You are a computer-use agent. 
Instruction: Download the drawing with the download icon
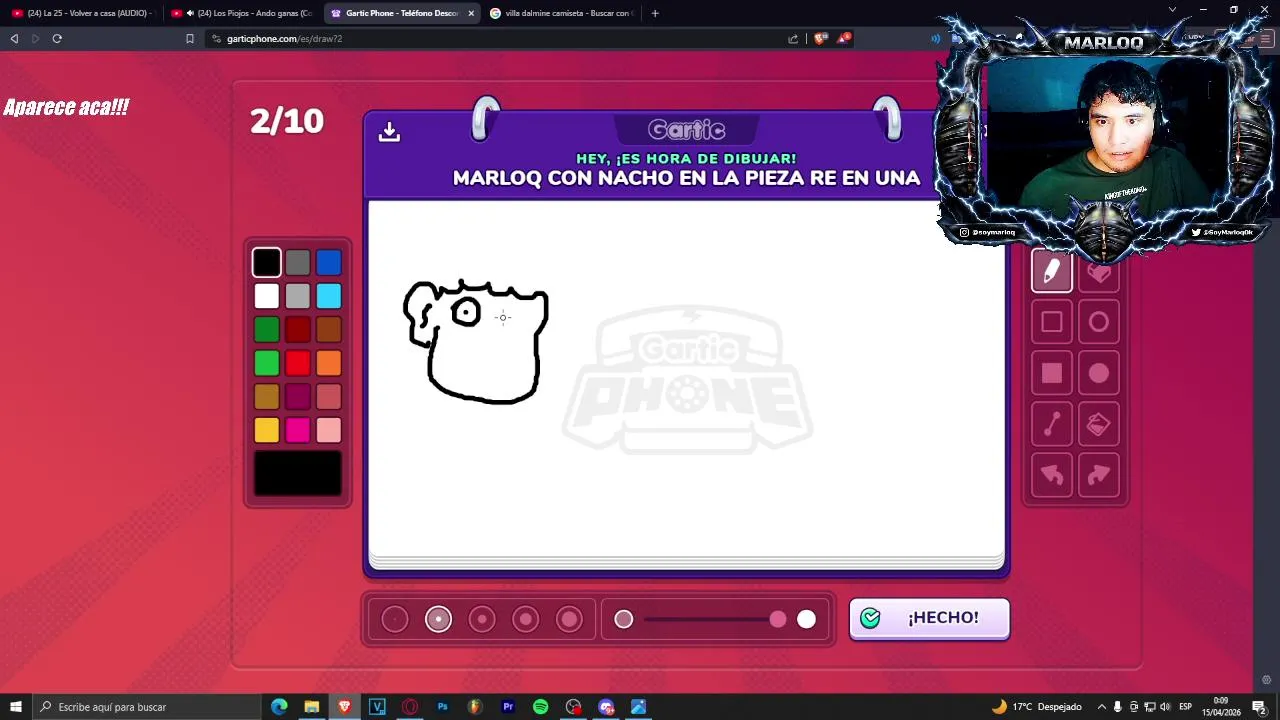click(389, 132)
